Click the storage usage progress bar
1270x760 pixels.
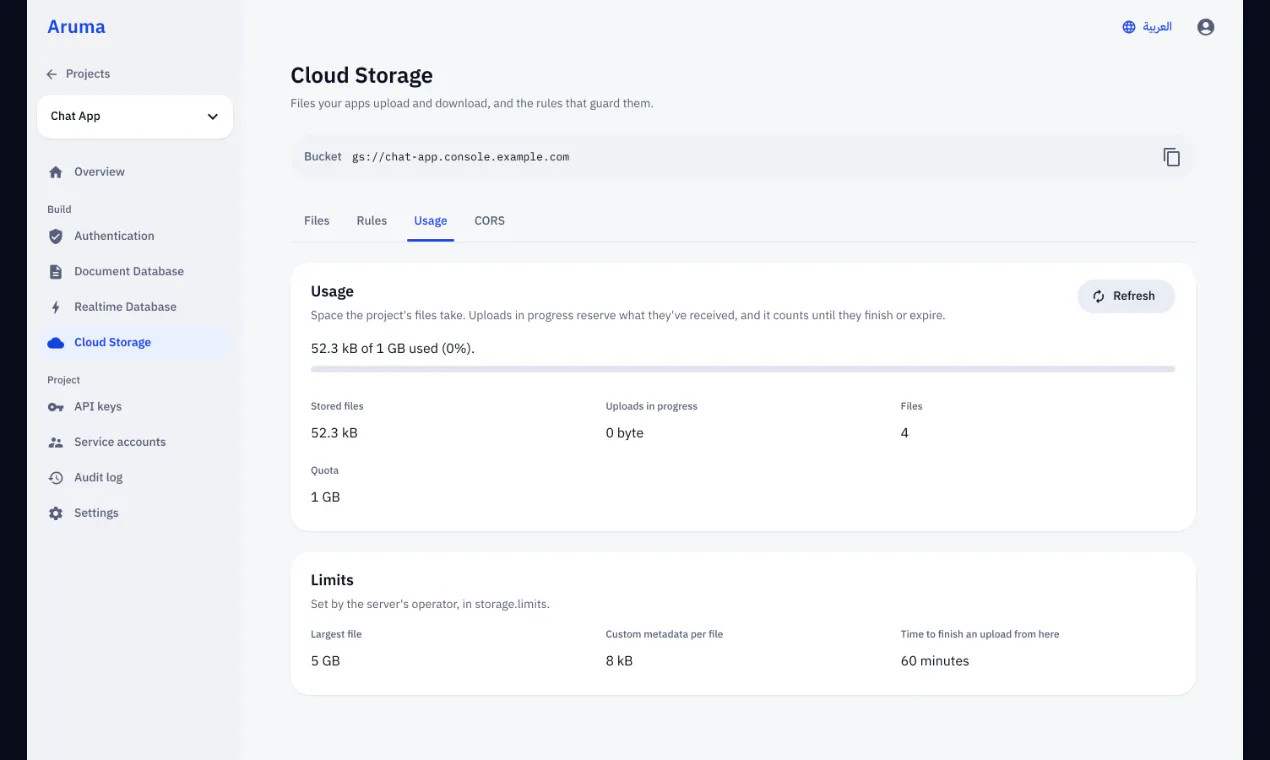pos(743,369)
